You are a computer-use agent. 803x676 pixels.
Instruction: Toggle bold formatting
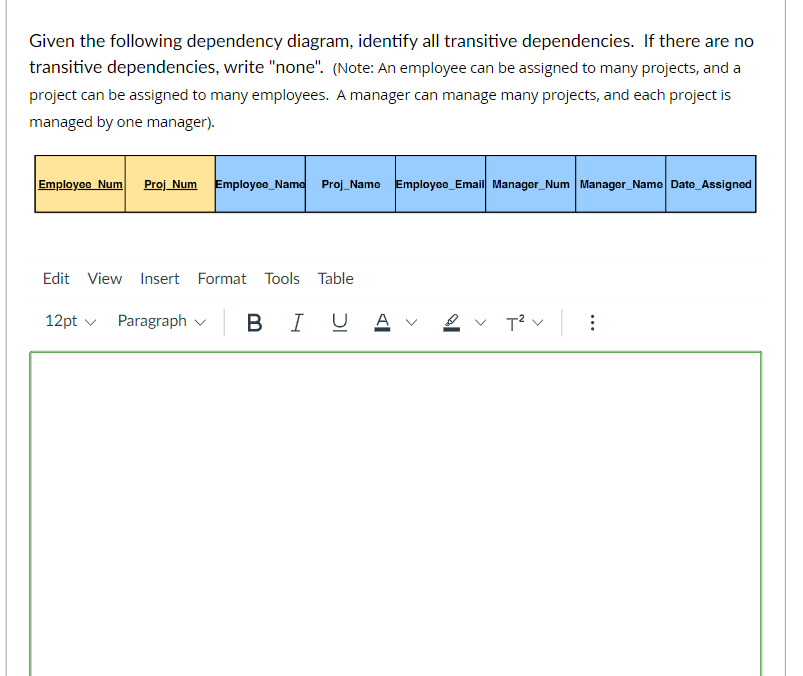(254, 322)
